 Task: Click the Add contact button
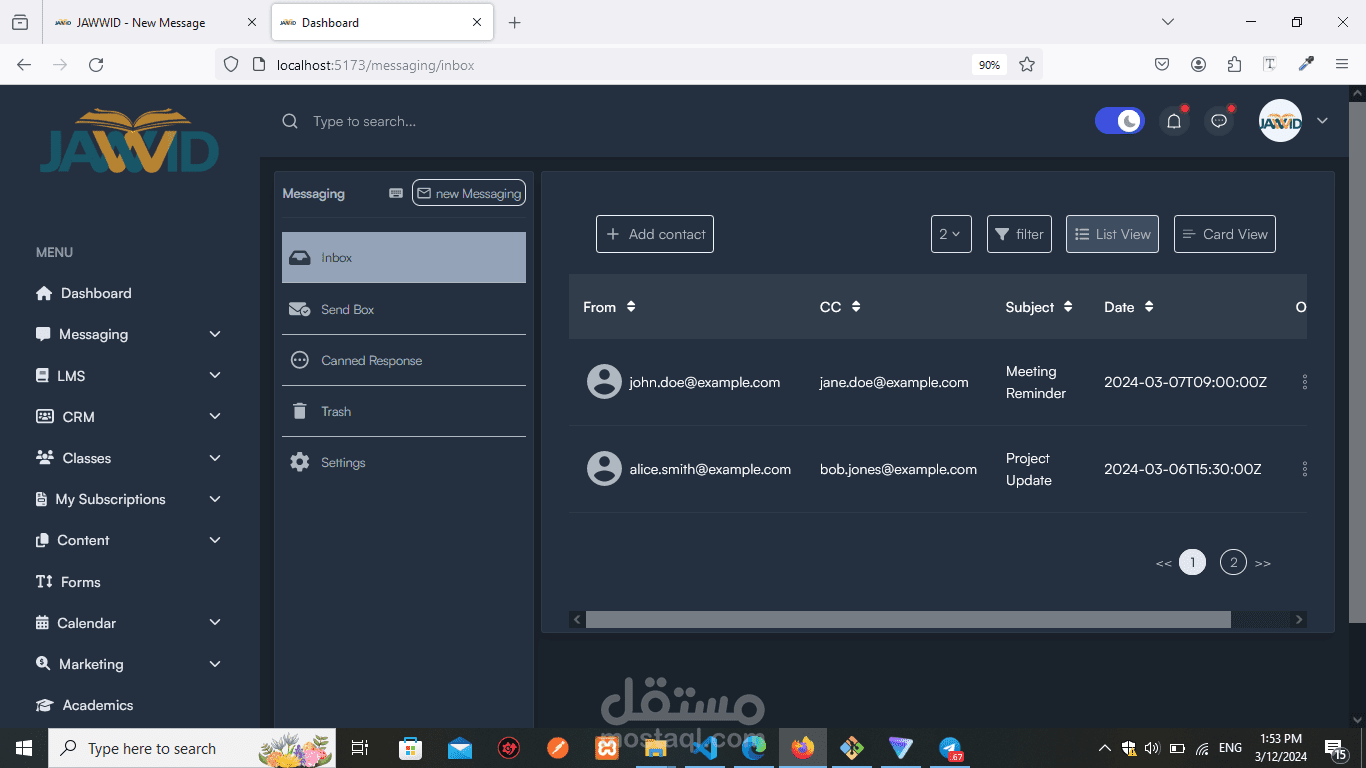(655, 234)
